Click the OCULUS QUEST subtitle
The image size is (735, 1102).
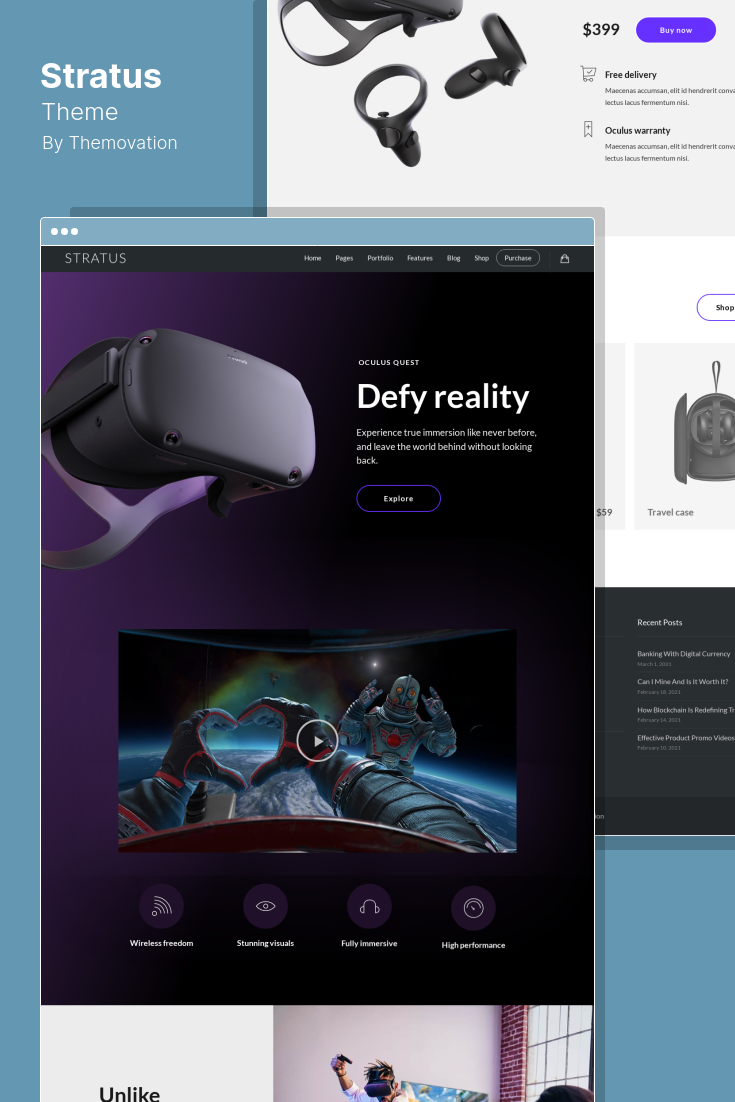click(x=389, y=363)
